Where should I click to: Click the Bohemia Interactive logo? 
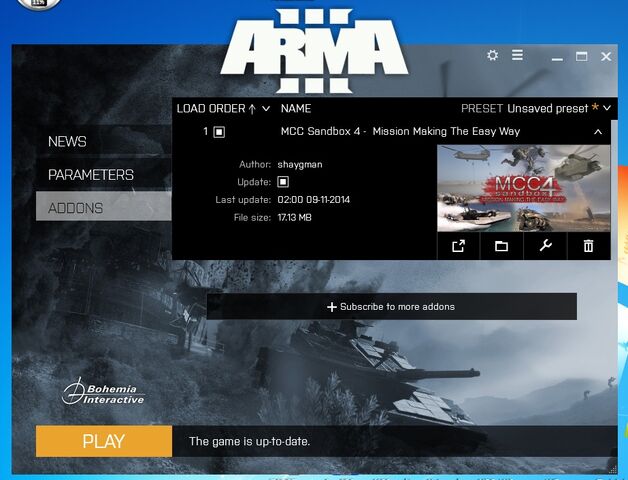[103, 392]
